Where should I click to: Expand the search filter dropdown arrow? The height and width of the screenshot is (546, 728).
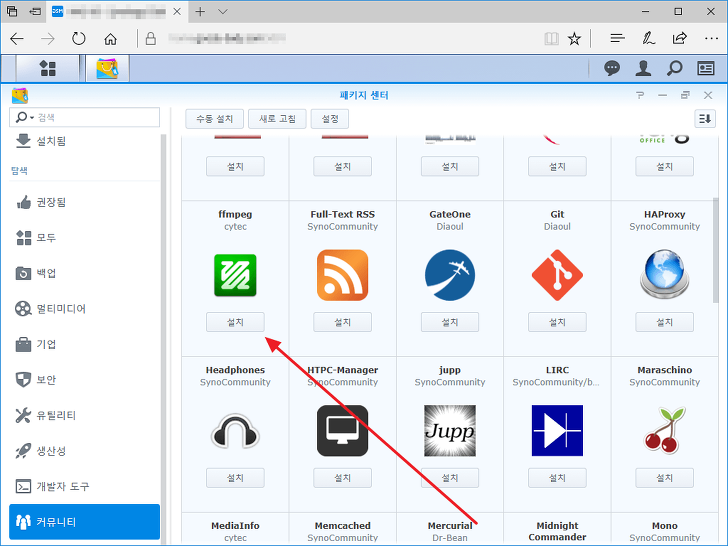click(x=32, y=118)
